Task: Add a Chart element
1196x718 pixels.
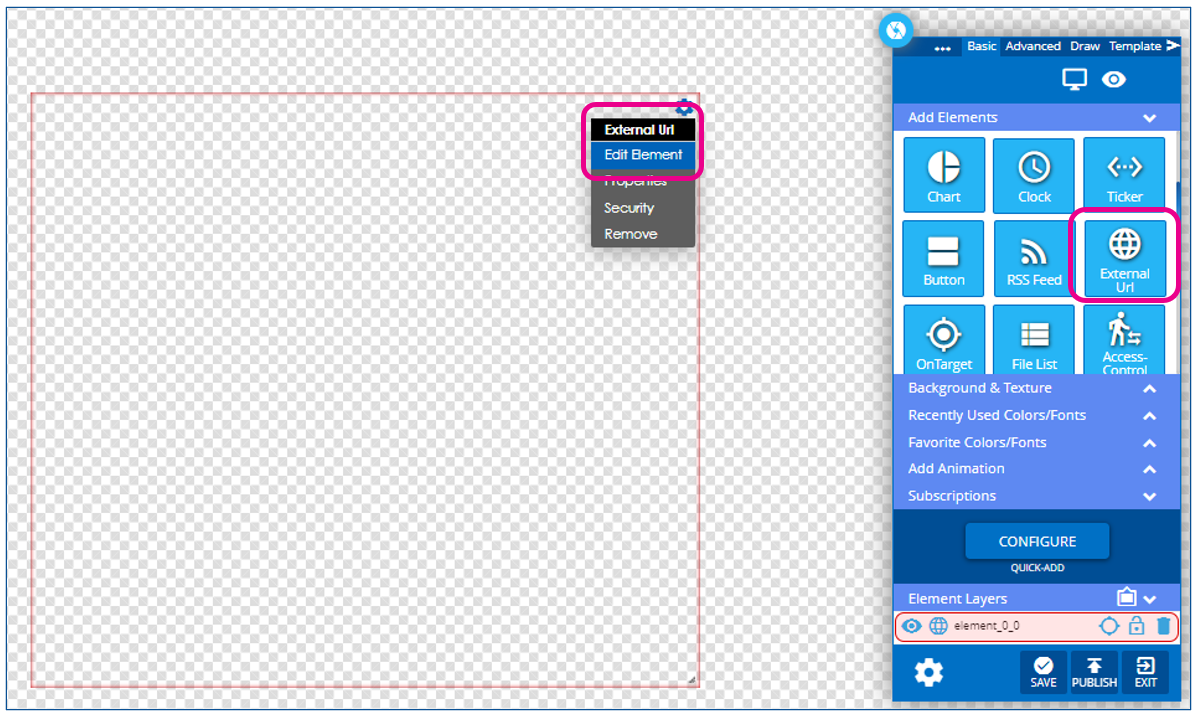Action: point(943,174)
